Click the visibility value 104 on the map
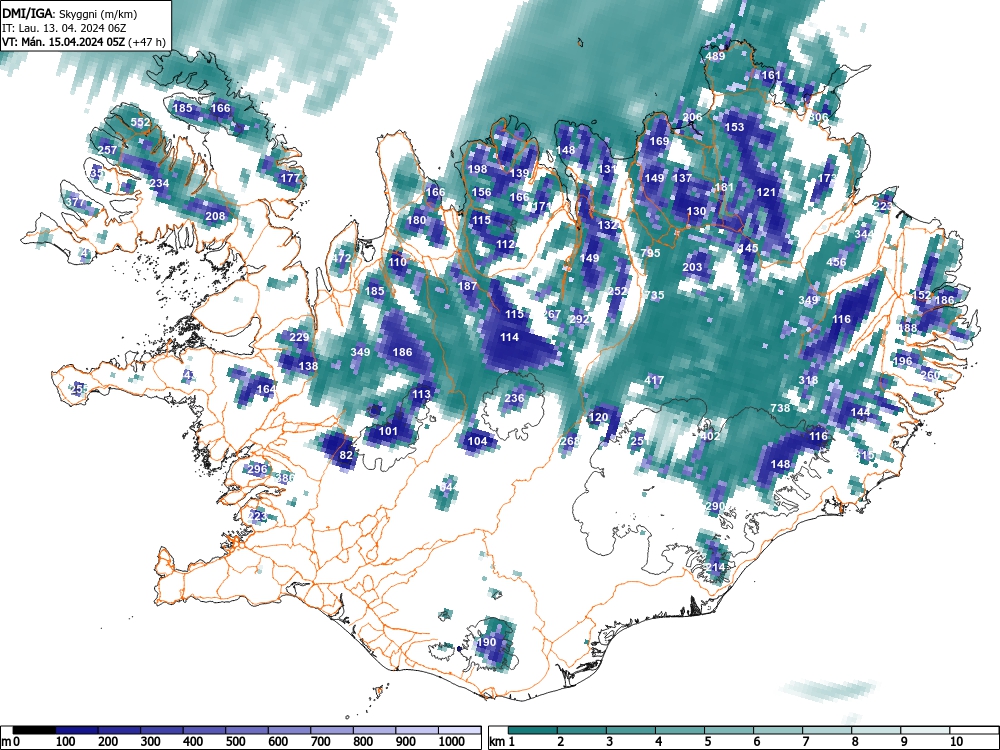Viewport: 1000px width, 750px height. coord(477,441)
